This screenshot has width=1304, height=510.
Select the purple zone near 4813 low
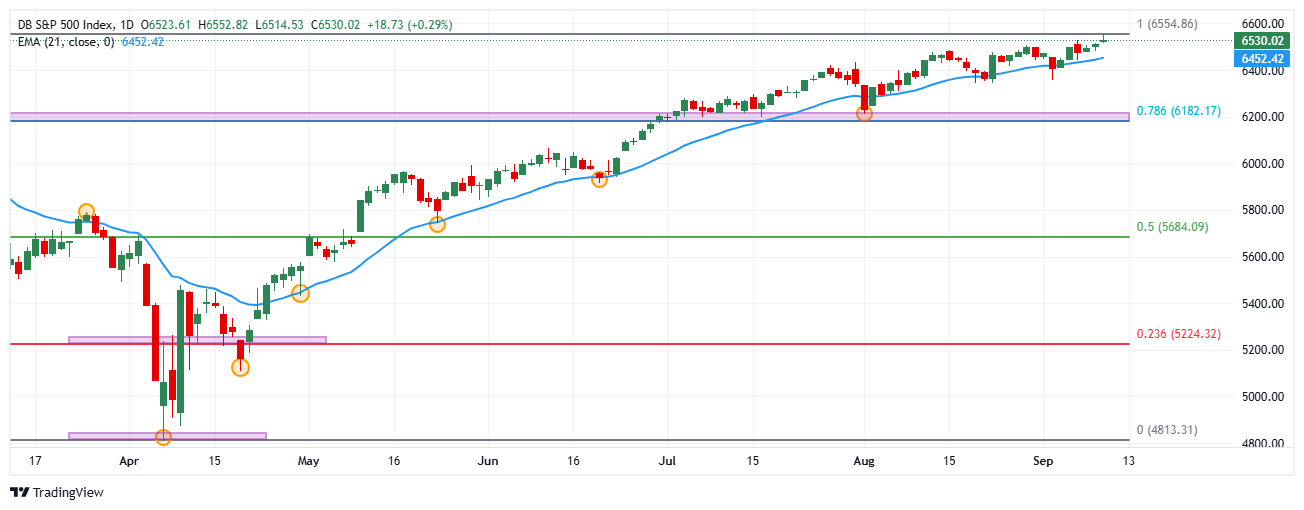pos(167,436)
